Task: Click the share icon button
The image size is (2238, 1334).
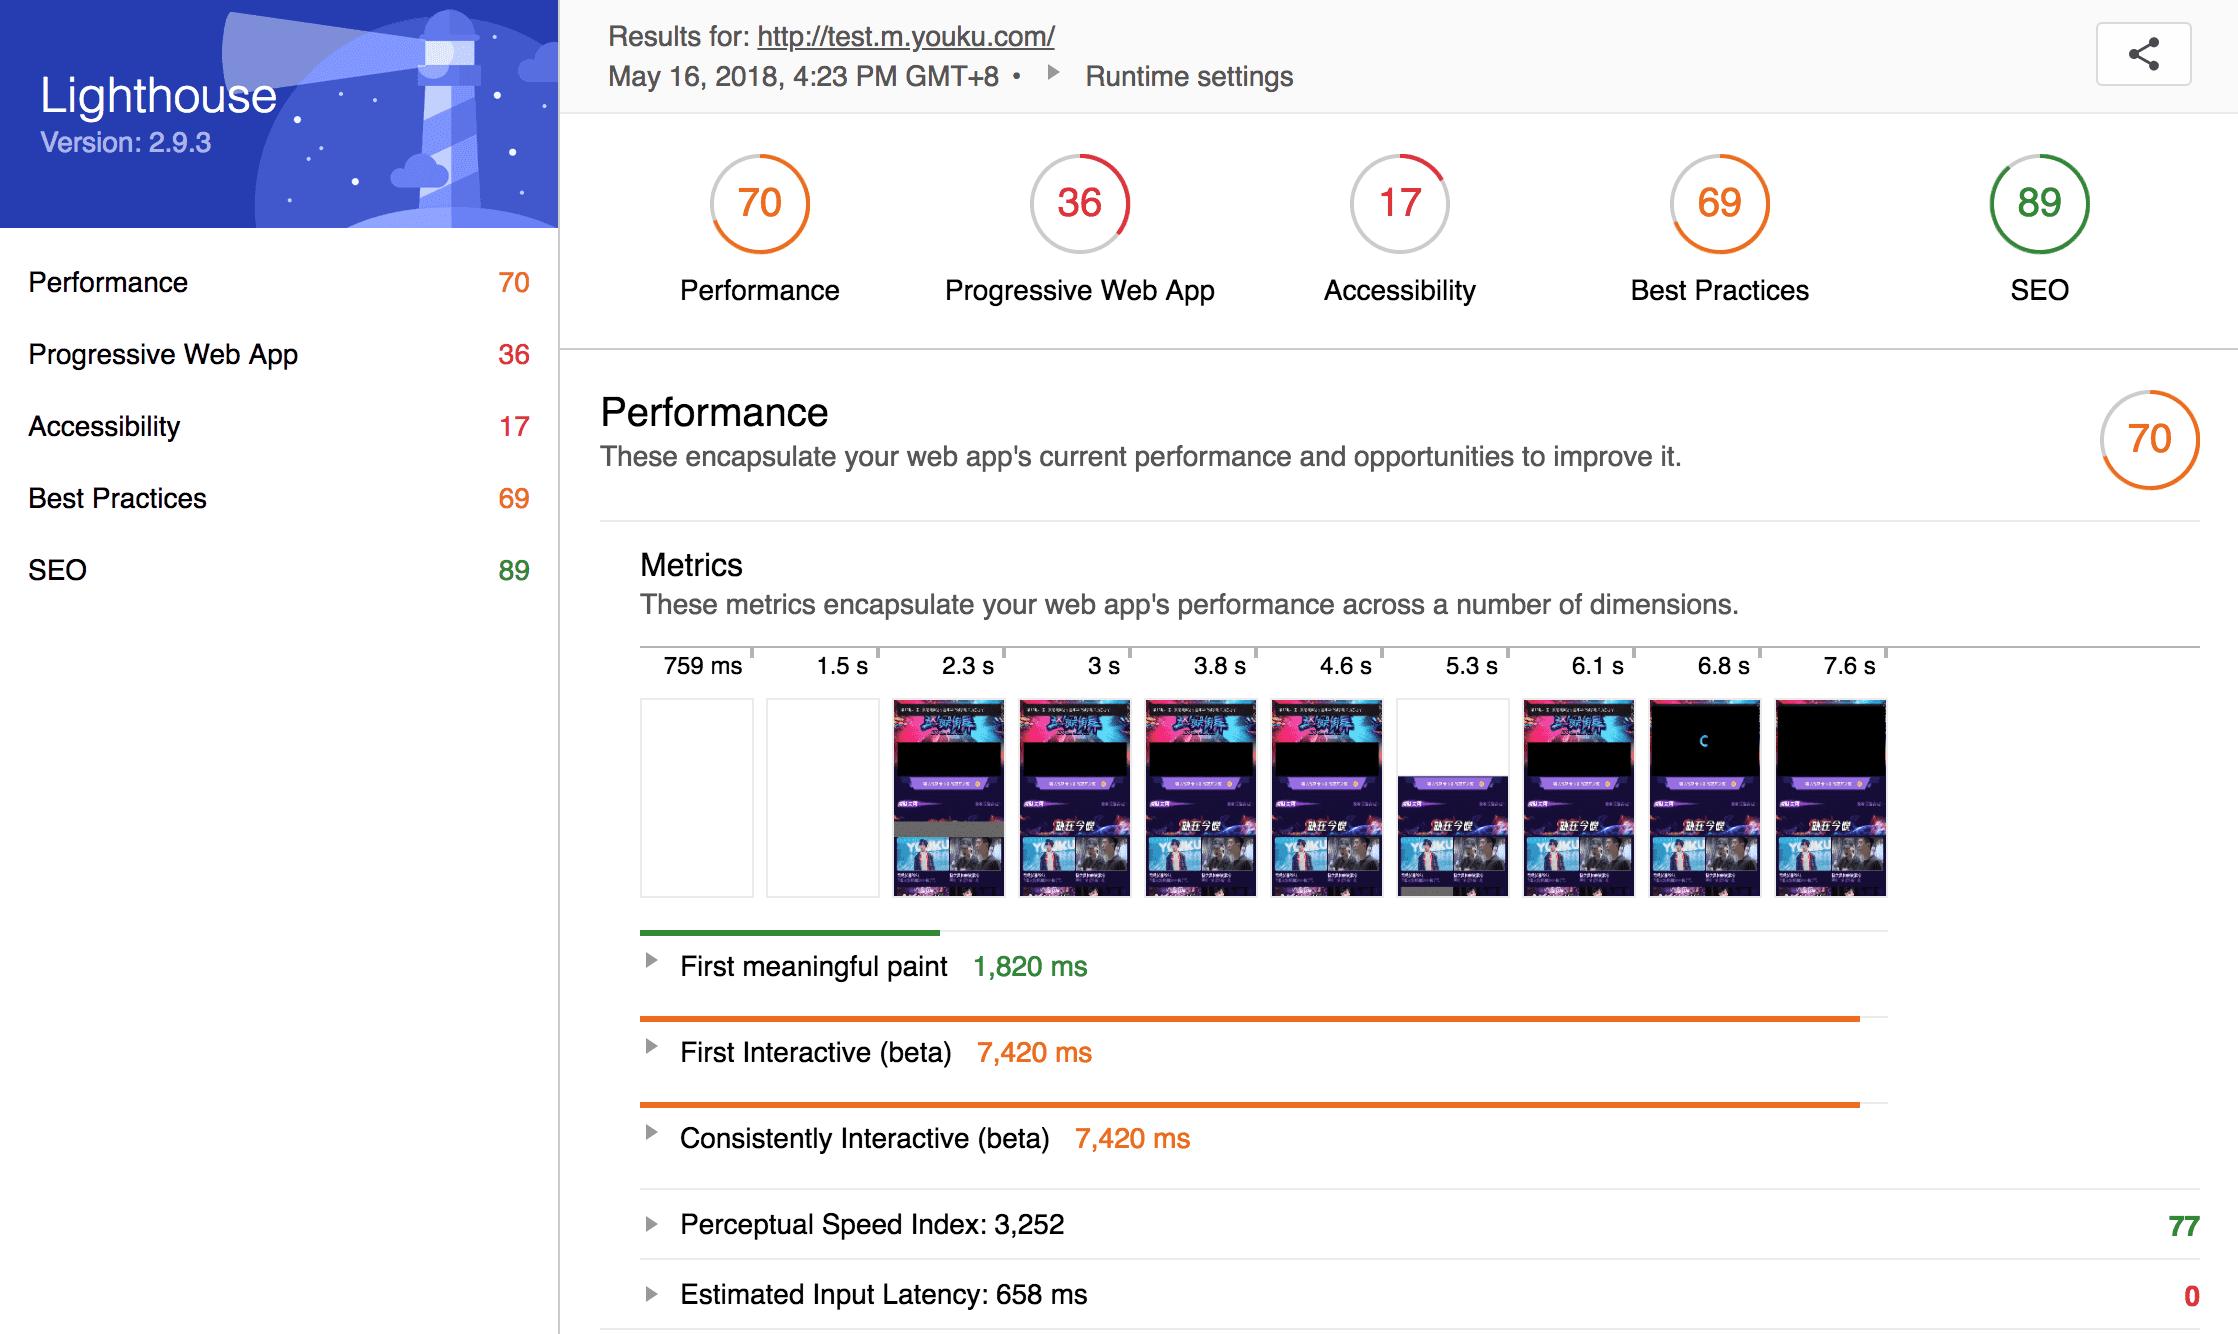Action: [2143, 54]
